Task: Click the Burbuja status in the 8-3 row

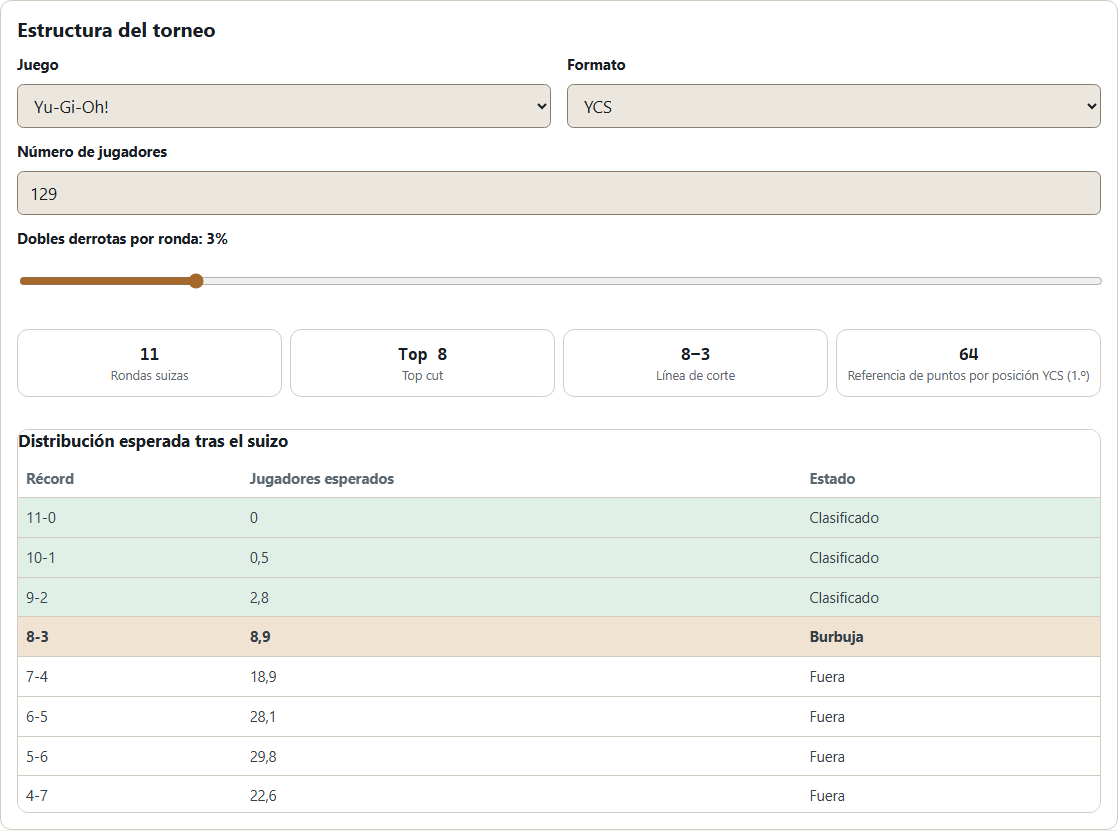Action: [x=836, y=637]
